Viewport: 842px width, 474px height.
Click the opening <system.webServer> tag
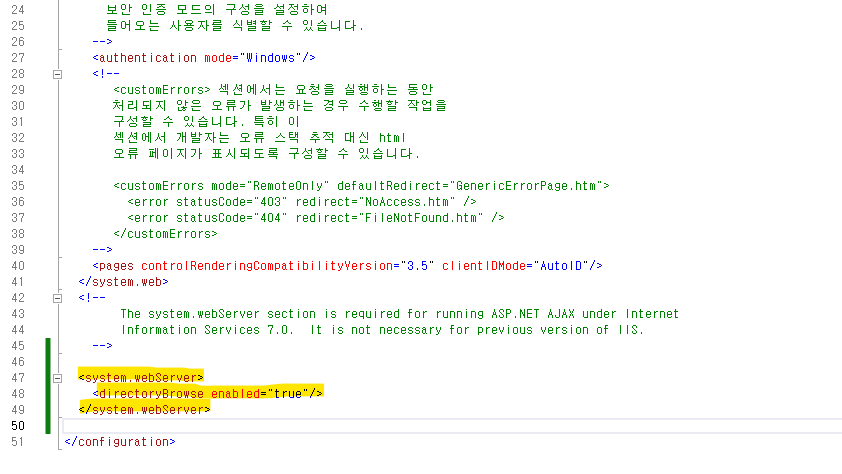pos(141,377)
